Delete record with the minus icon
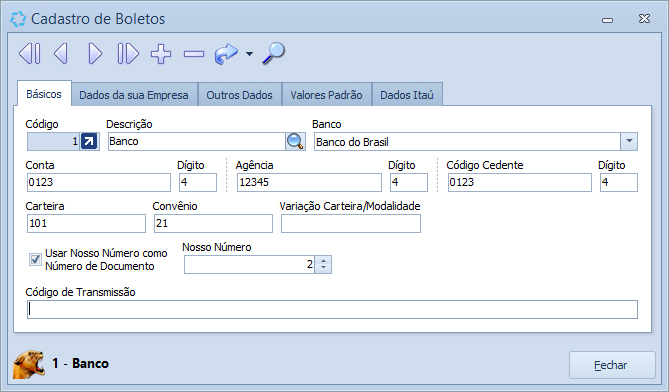The image size is (669, 392). pyautogui.click(x=194, y=54)
